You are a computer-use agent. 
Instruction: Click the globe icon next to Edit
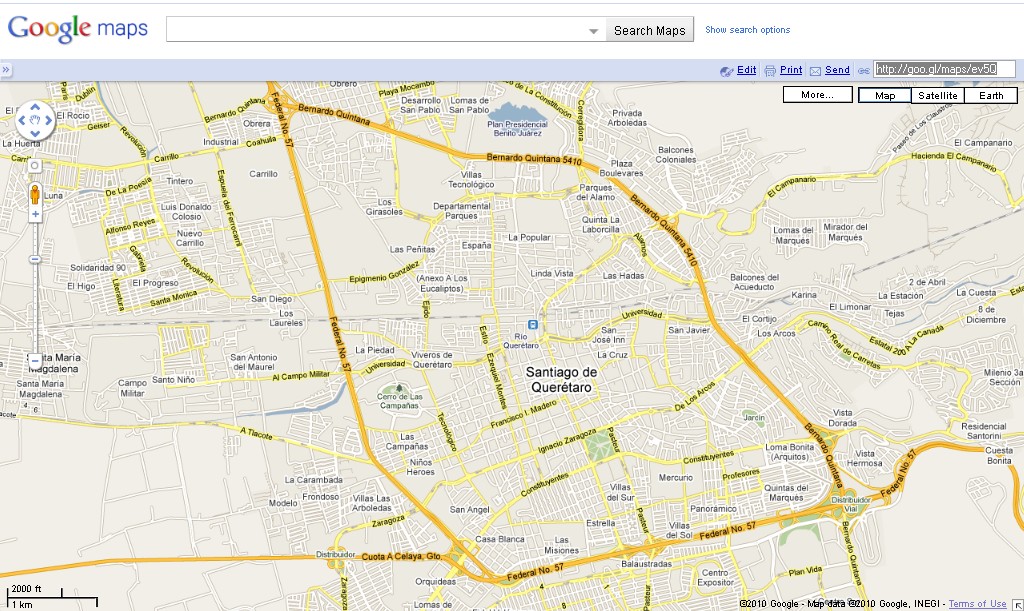[727, 70]
